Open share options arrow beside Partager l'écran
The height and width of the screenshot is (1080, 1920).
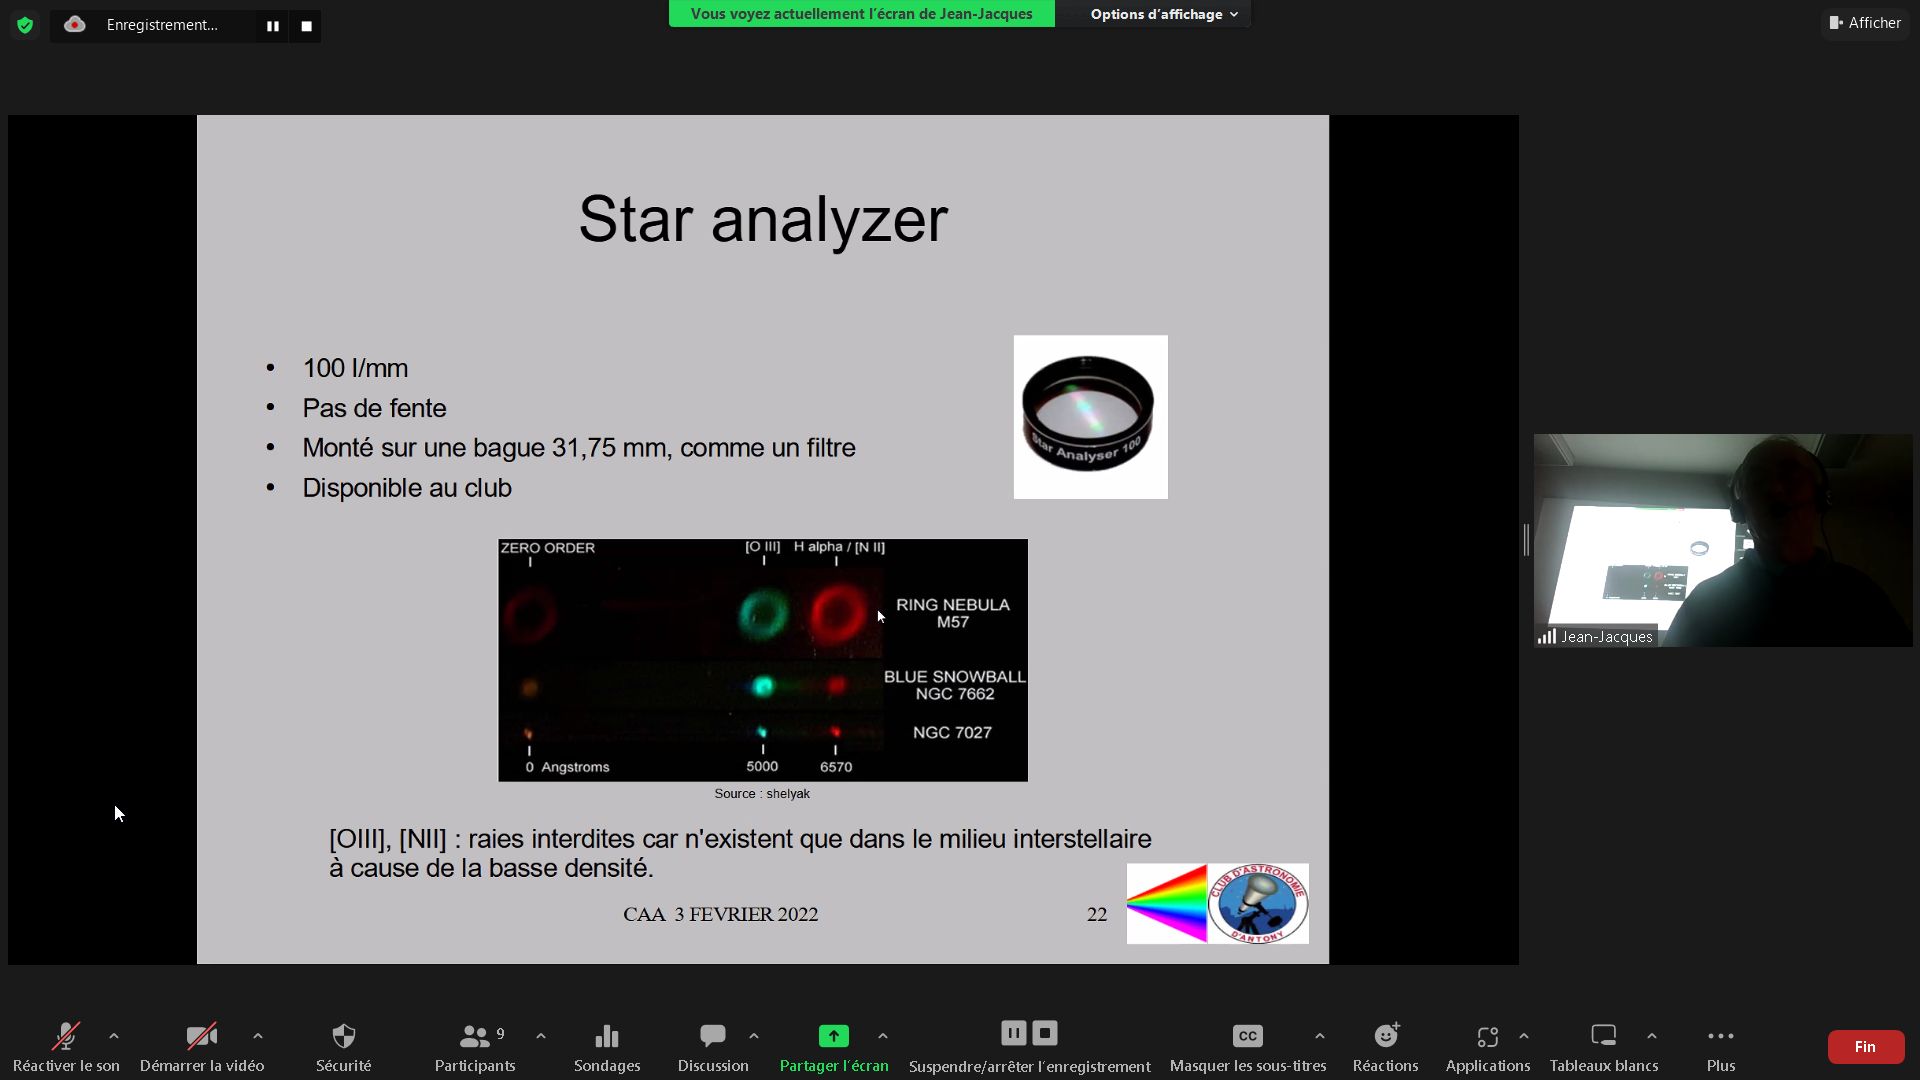point(883,1036)
